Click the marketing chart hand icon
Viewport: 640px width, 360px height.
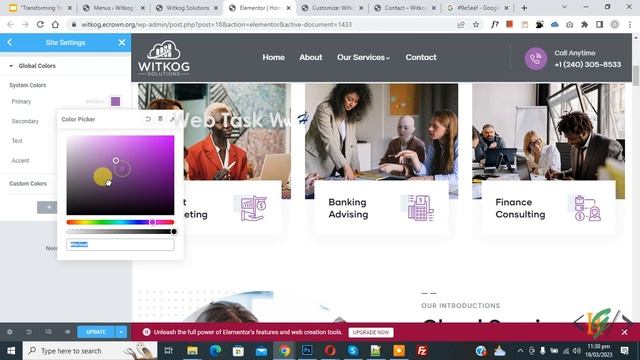click(x=253, y=208)
